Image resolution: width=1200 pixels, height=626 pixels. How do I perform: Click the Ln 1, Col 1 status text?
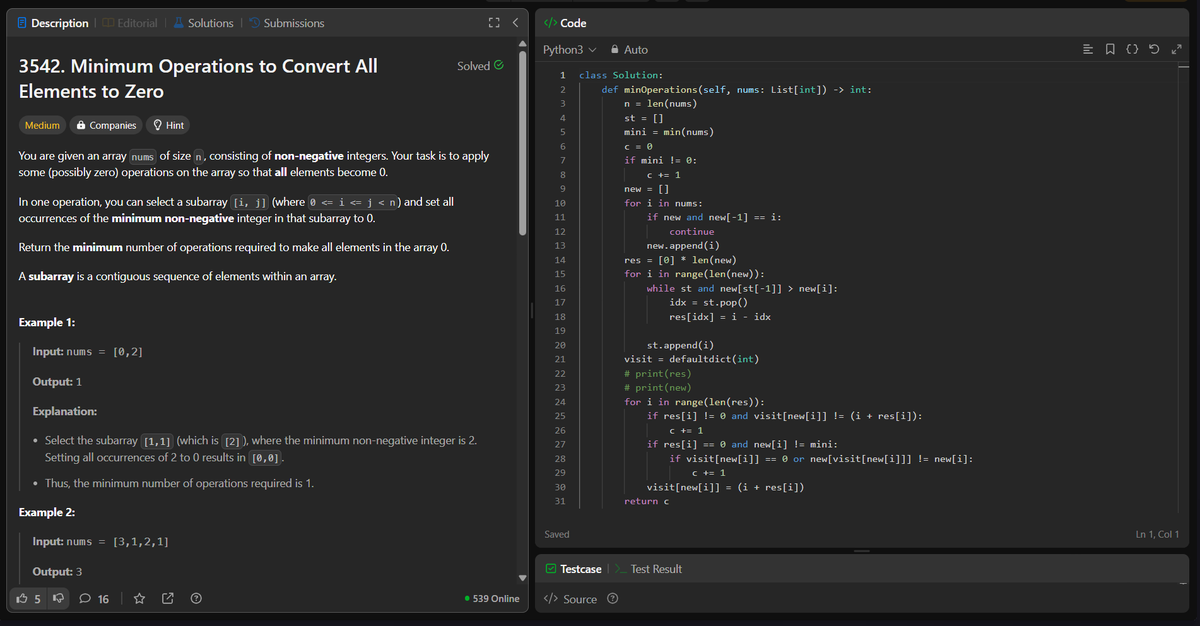point(1157,535)
